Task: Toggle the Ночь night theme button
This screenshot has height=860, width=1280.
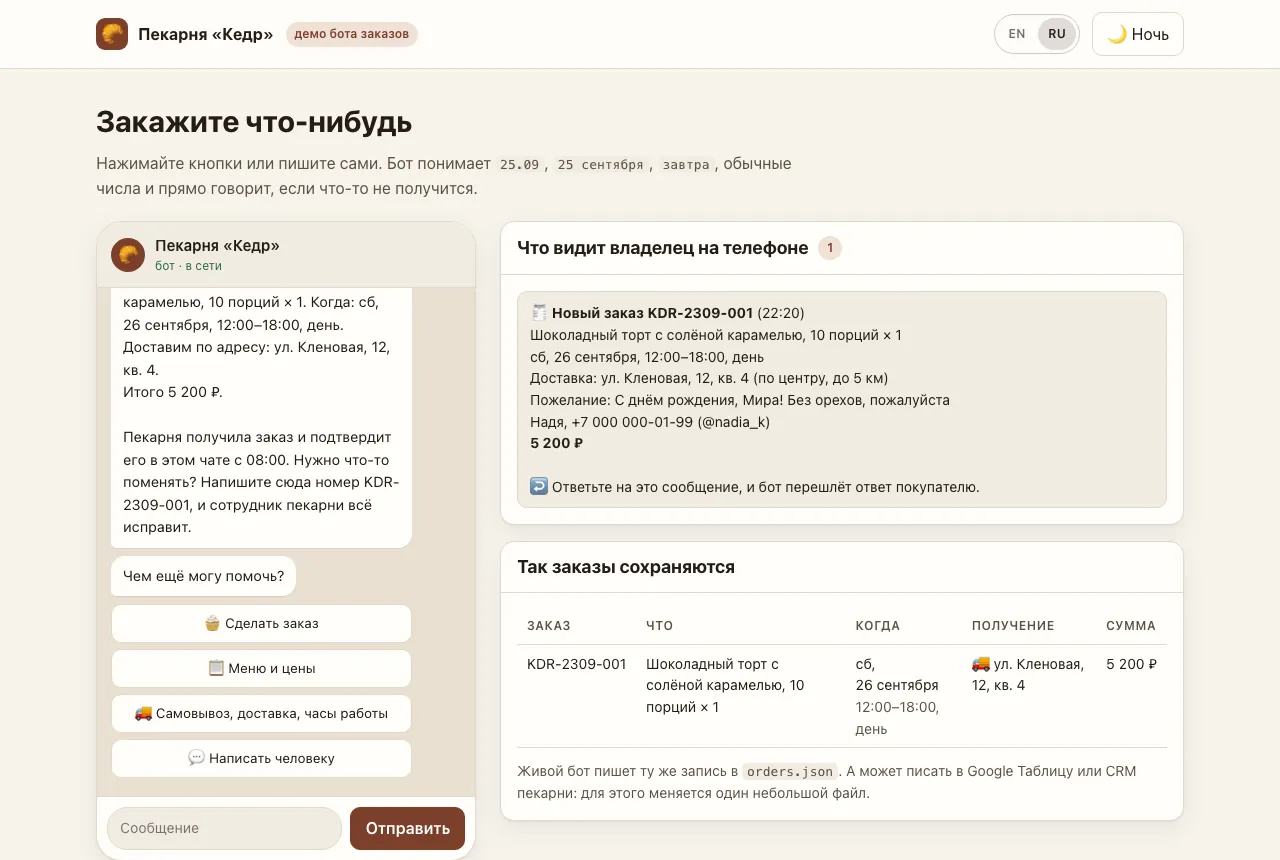Action: 1138,34
